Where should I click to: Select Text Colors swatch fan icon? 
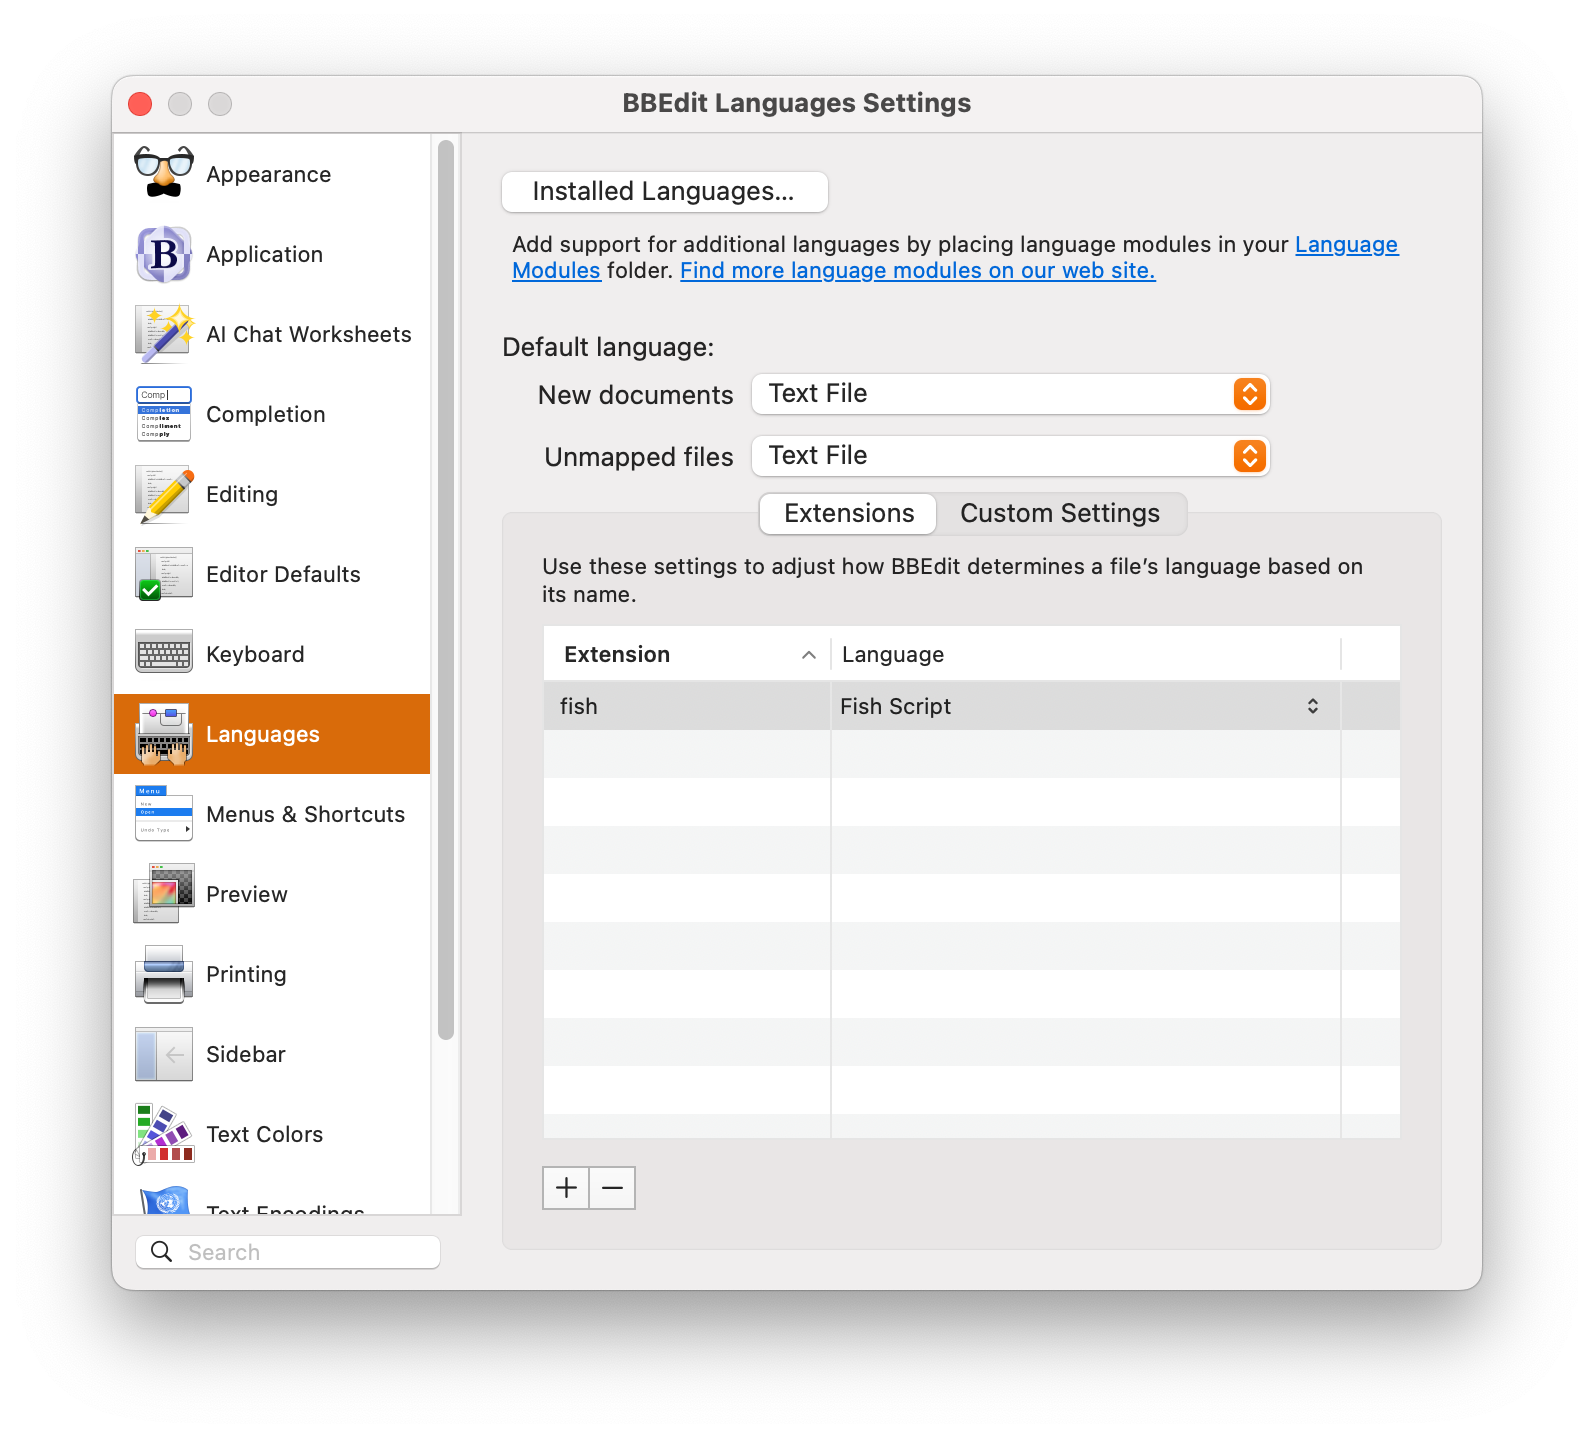point(164,1134)
